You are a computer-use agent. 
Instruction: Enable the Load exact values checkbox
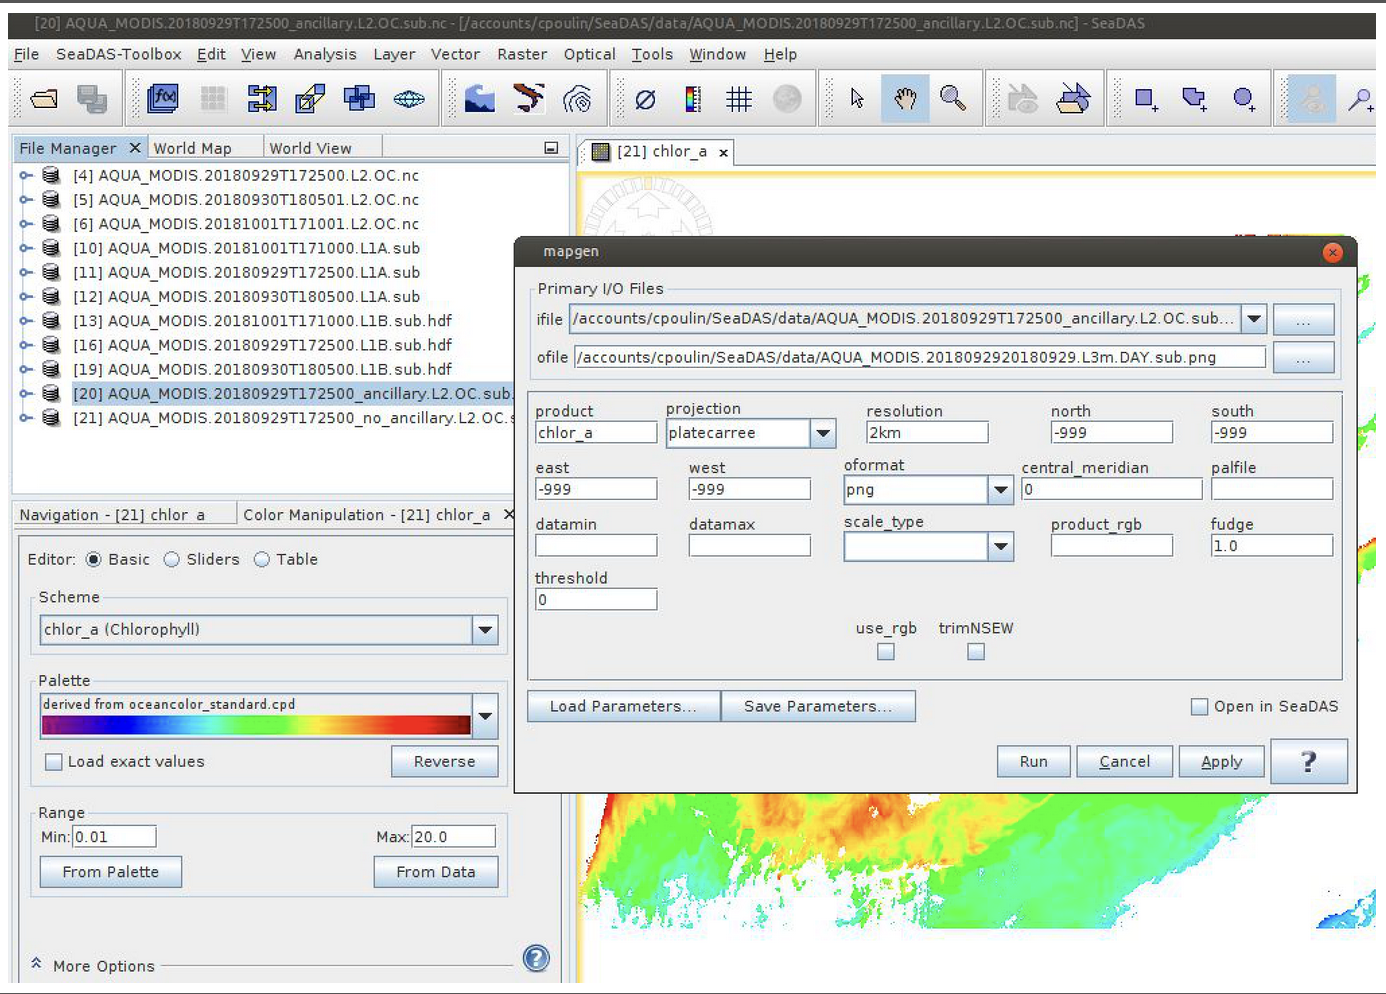54,762
